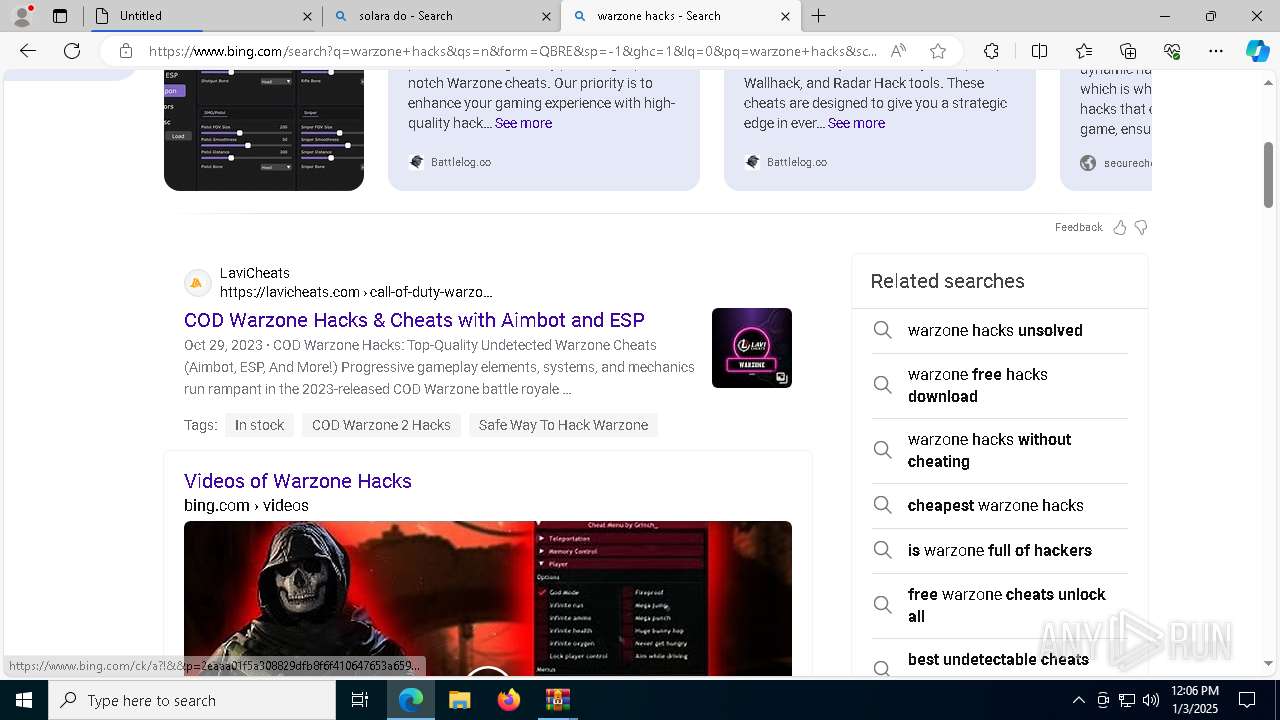The image size is (1280, 720).
Task: Dislike results with thumbs down icon
Action: 1141,227
